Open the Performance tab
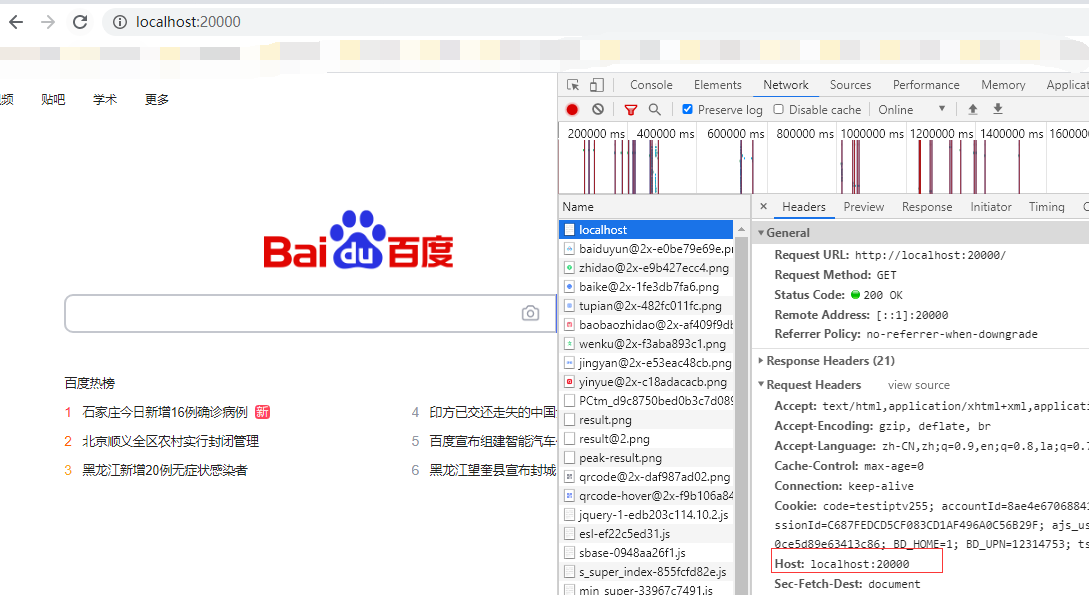 point(926,85)
